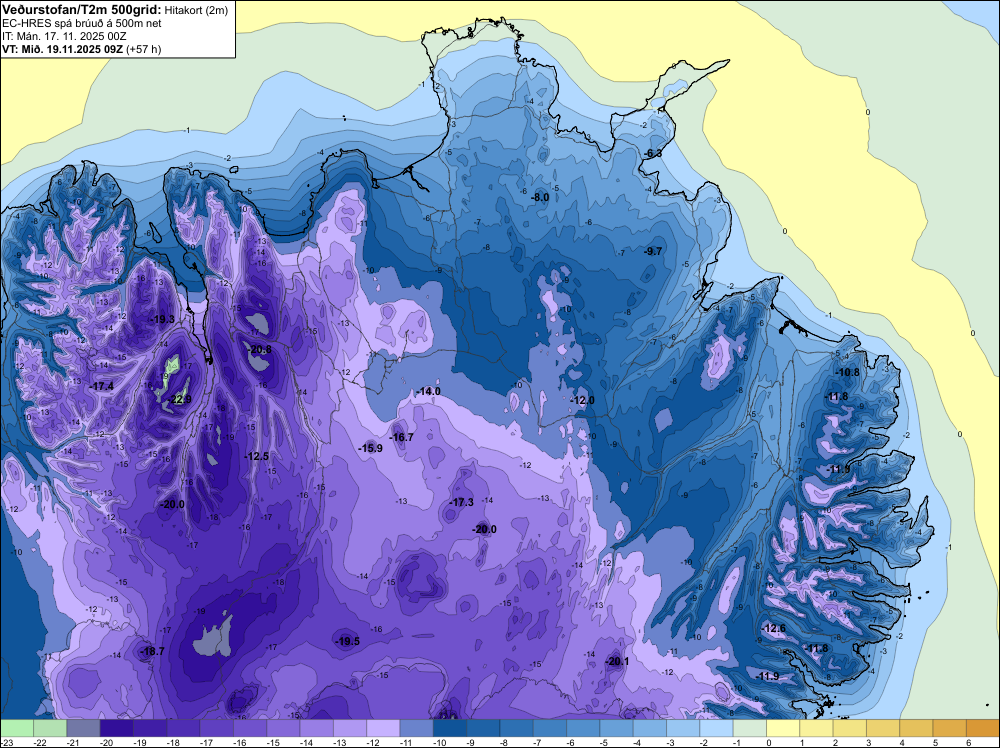This screenshot has height=748, width=1000.
Task: Click the -20.8 temperature reading
Action: click(x=260, y=349)
